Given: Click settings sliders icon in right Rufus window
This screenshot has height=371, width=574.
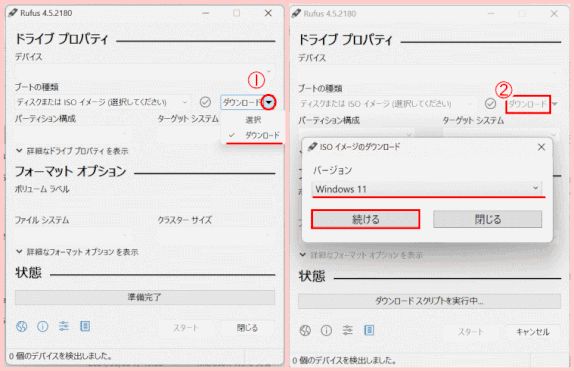Looking at the screenshot, I should point(348,330).
